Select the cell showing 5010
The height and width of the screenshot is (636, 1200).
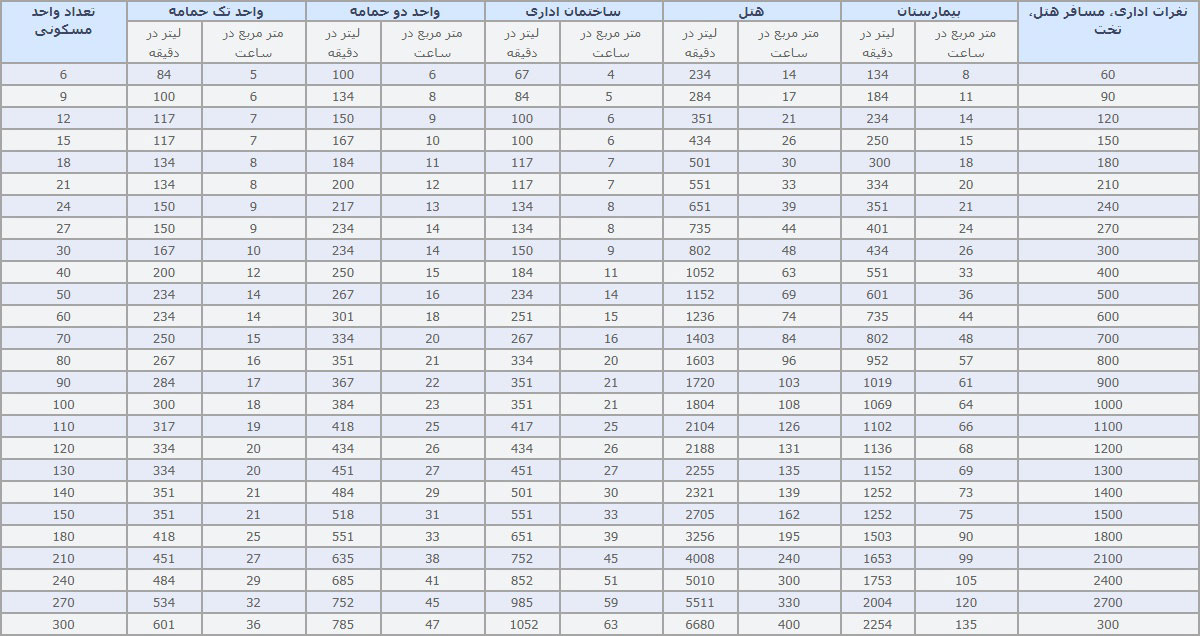(x=700, y=581)
